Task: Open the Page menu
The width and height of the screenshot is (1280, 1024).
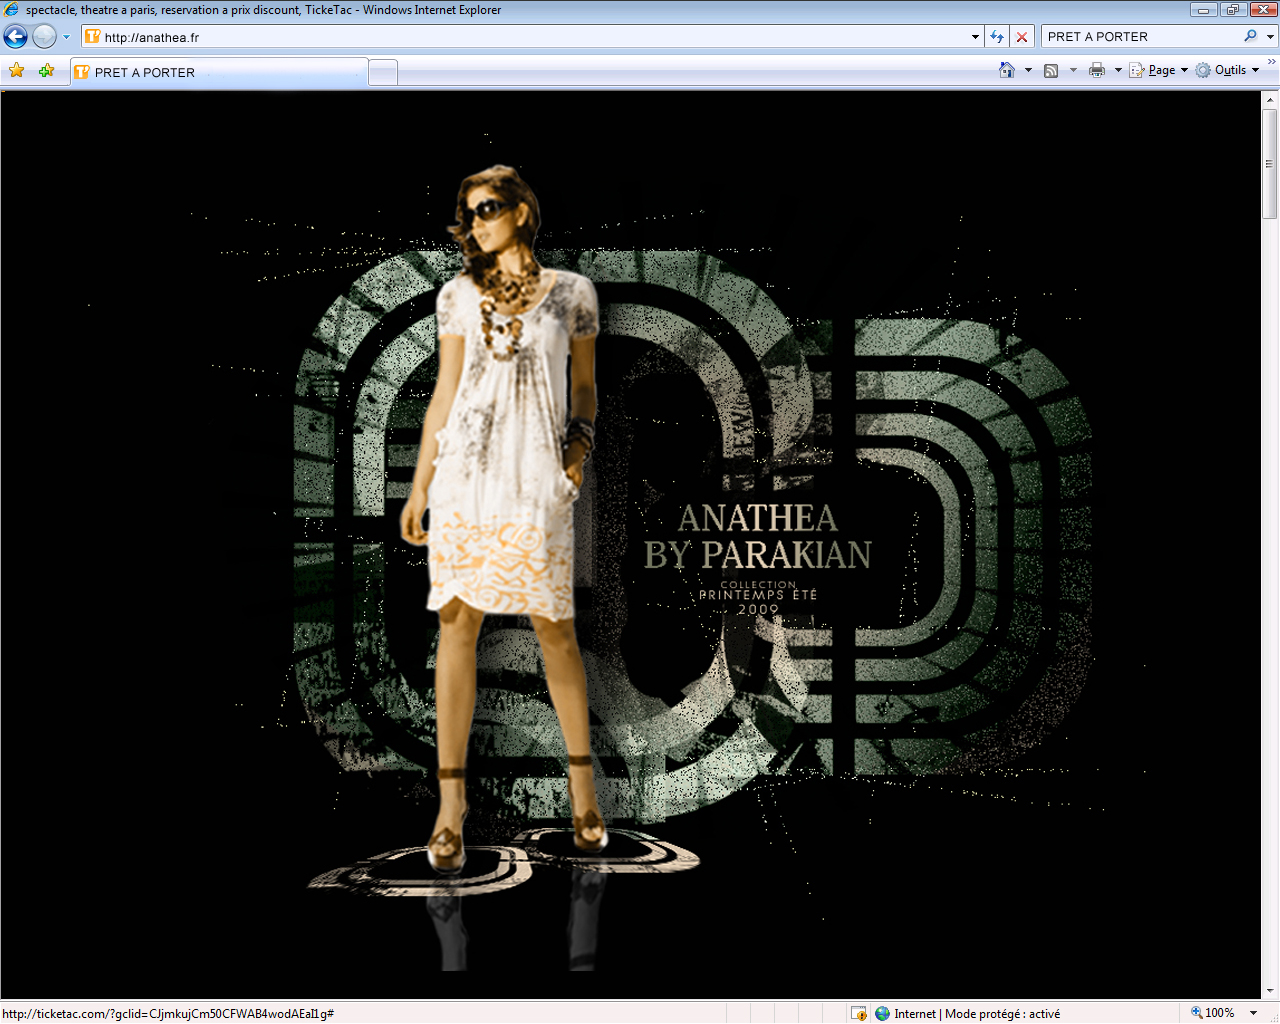Action: point(1158,70)
